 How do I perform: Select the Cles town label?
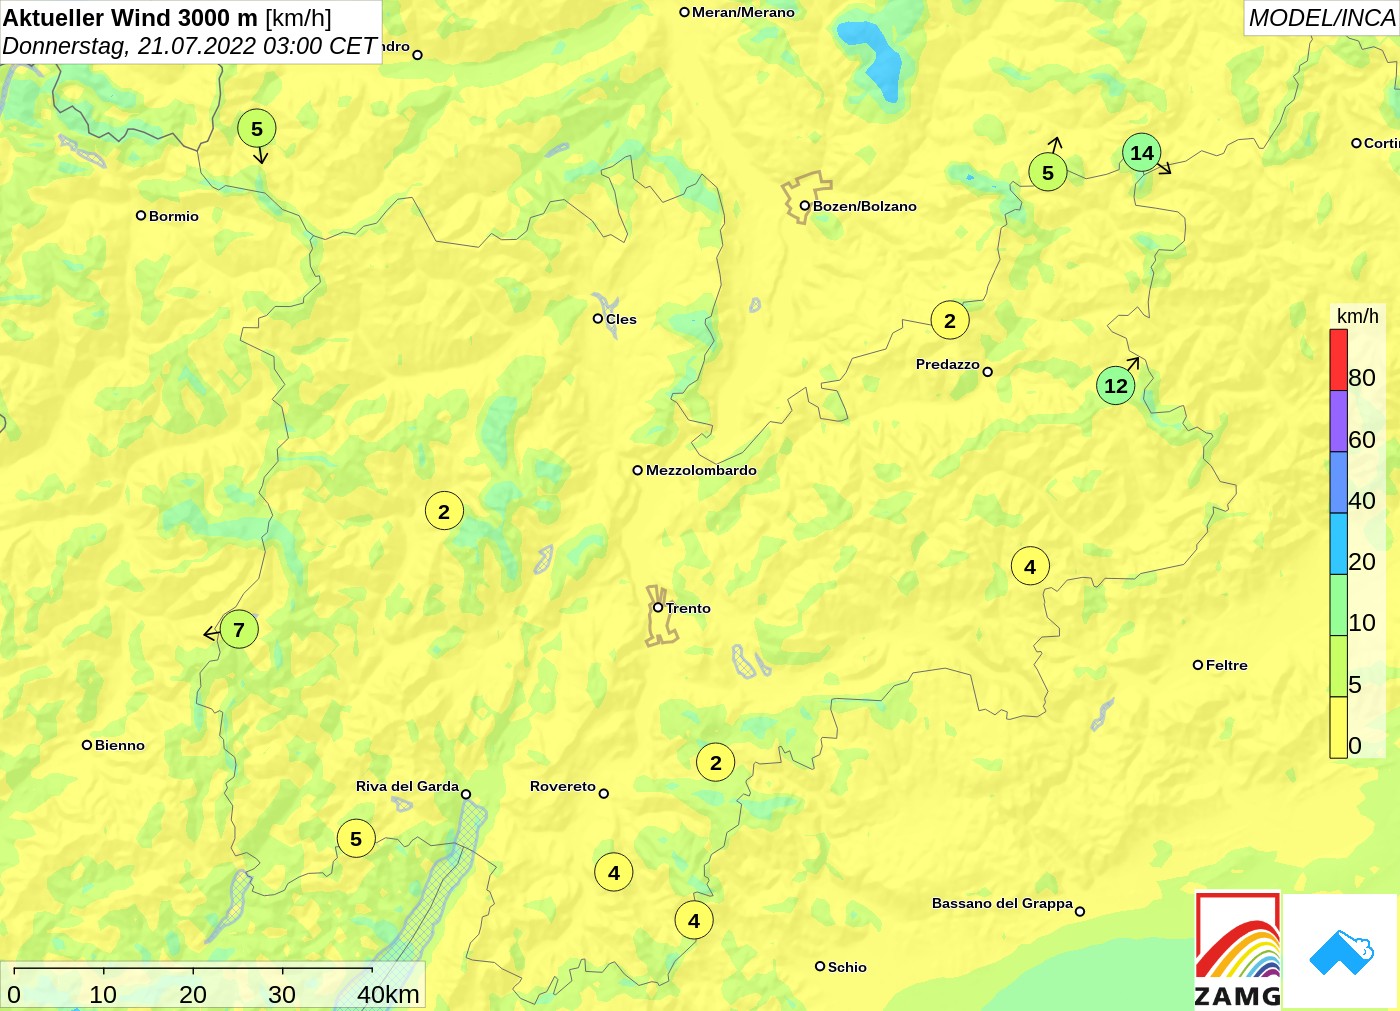coord(621,320)
